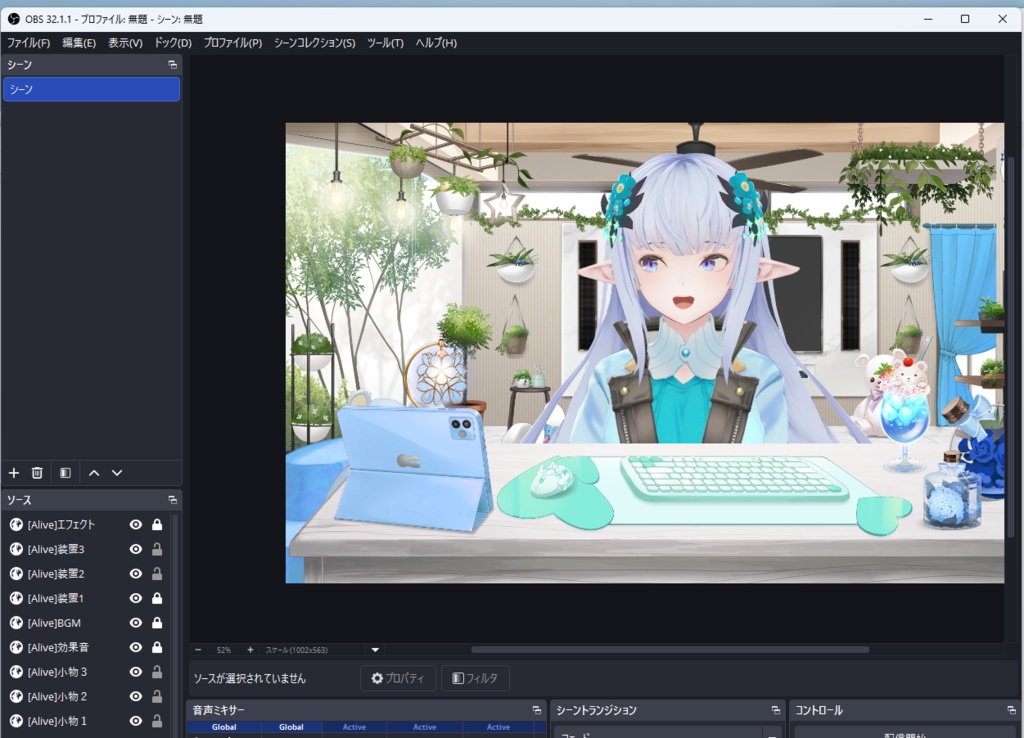Image resolution: width=1024 pixels, height=738 pixels.
Task: Select シーン in the scenes list
Action: [x=91, y=88]
